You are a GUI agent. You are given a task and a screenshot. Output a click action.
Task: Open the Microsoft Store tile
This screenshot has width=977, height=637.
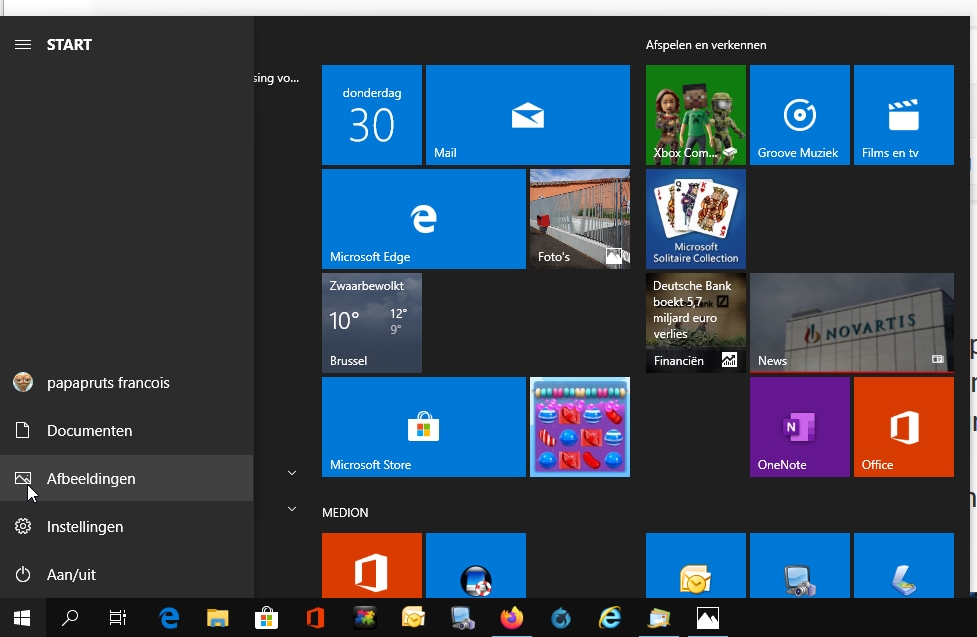coord(423,427)
